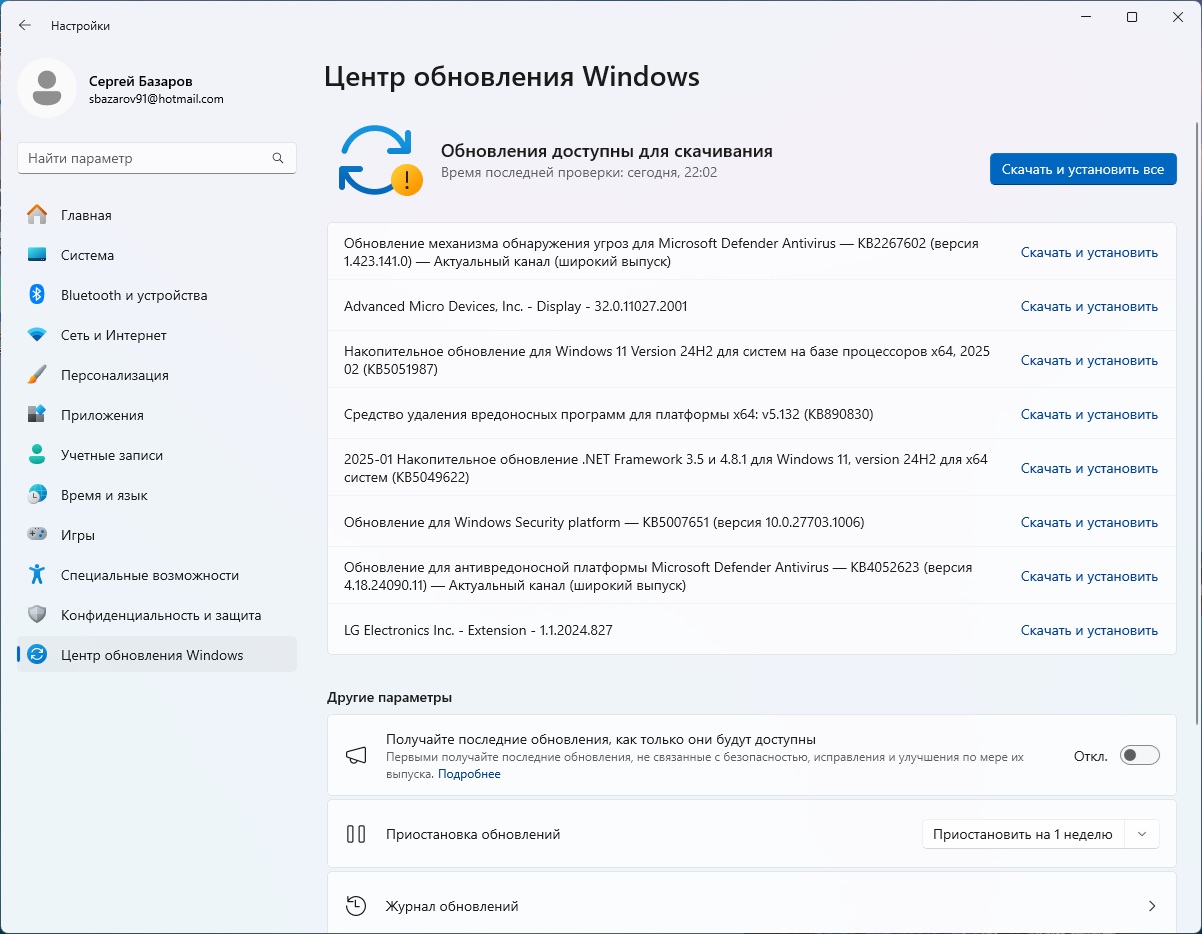Select Центр обновления Windows in sidebar
Image resolution: width=1202 pixels, height=934 pixels.
(157, 655)
